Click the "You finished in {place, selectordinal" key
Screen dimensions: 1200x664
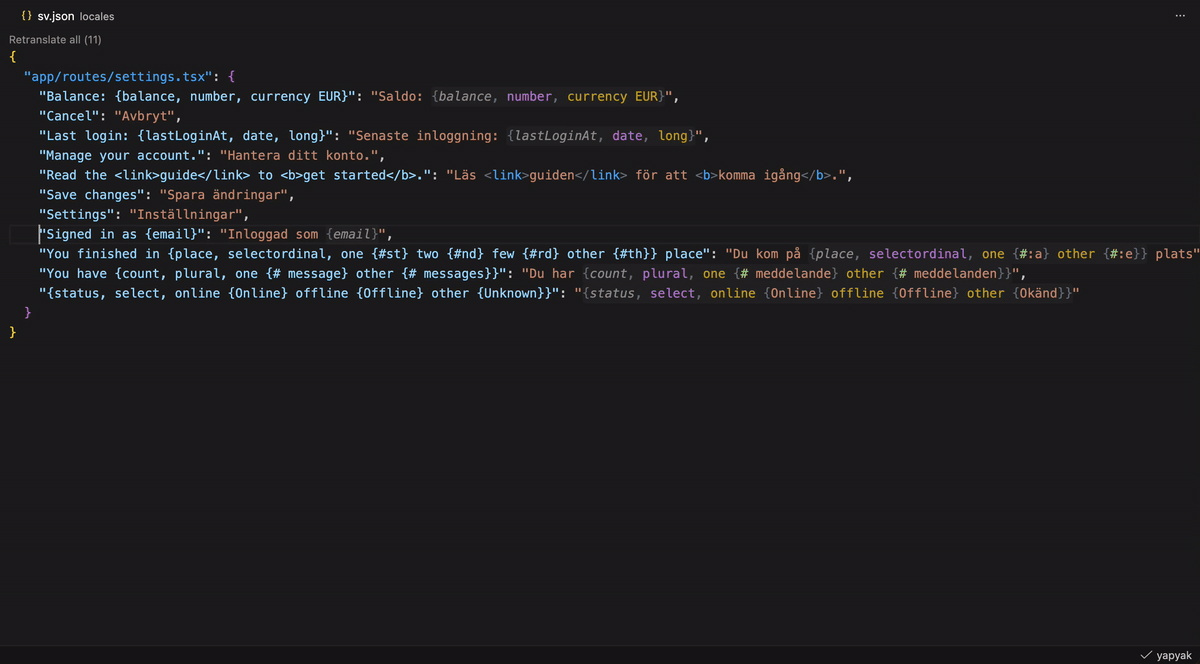(x=375, y=253)
